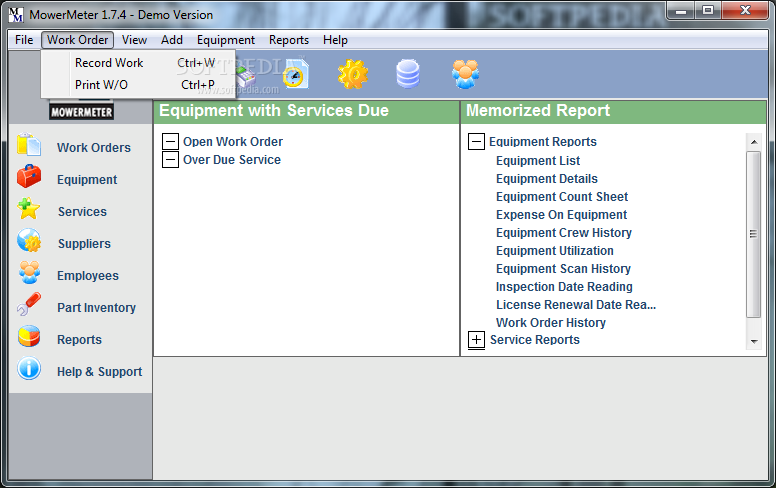Screen dimensions: 776x488
Task: Click the wrench Part Inventory icon
Action: (x=29, y=304)
